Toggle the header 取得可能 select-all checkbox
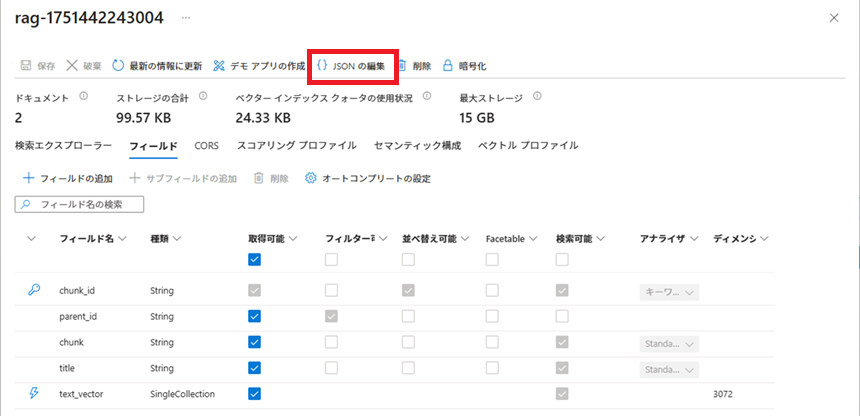860x416 pixels. pyautogui.click(x=254, y=260)
